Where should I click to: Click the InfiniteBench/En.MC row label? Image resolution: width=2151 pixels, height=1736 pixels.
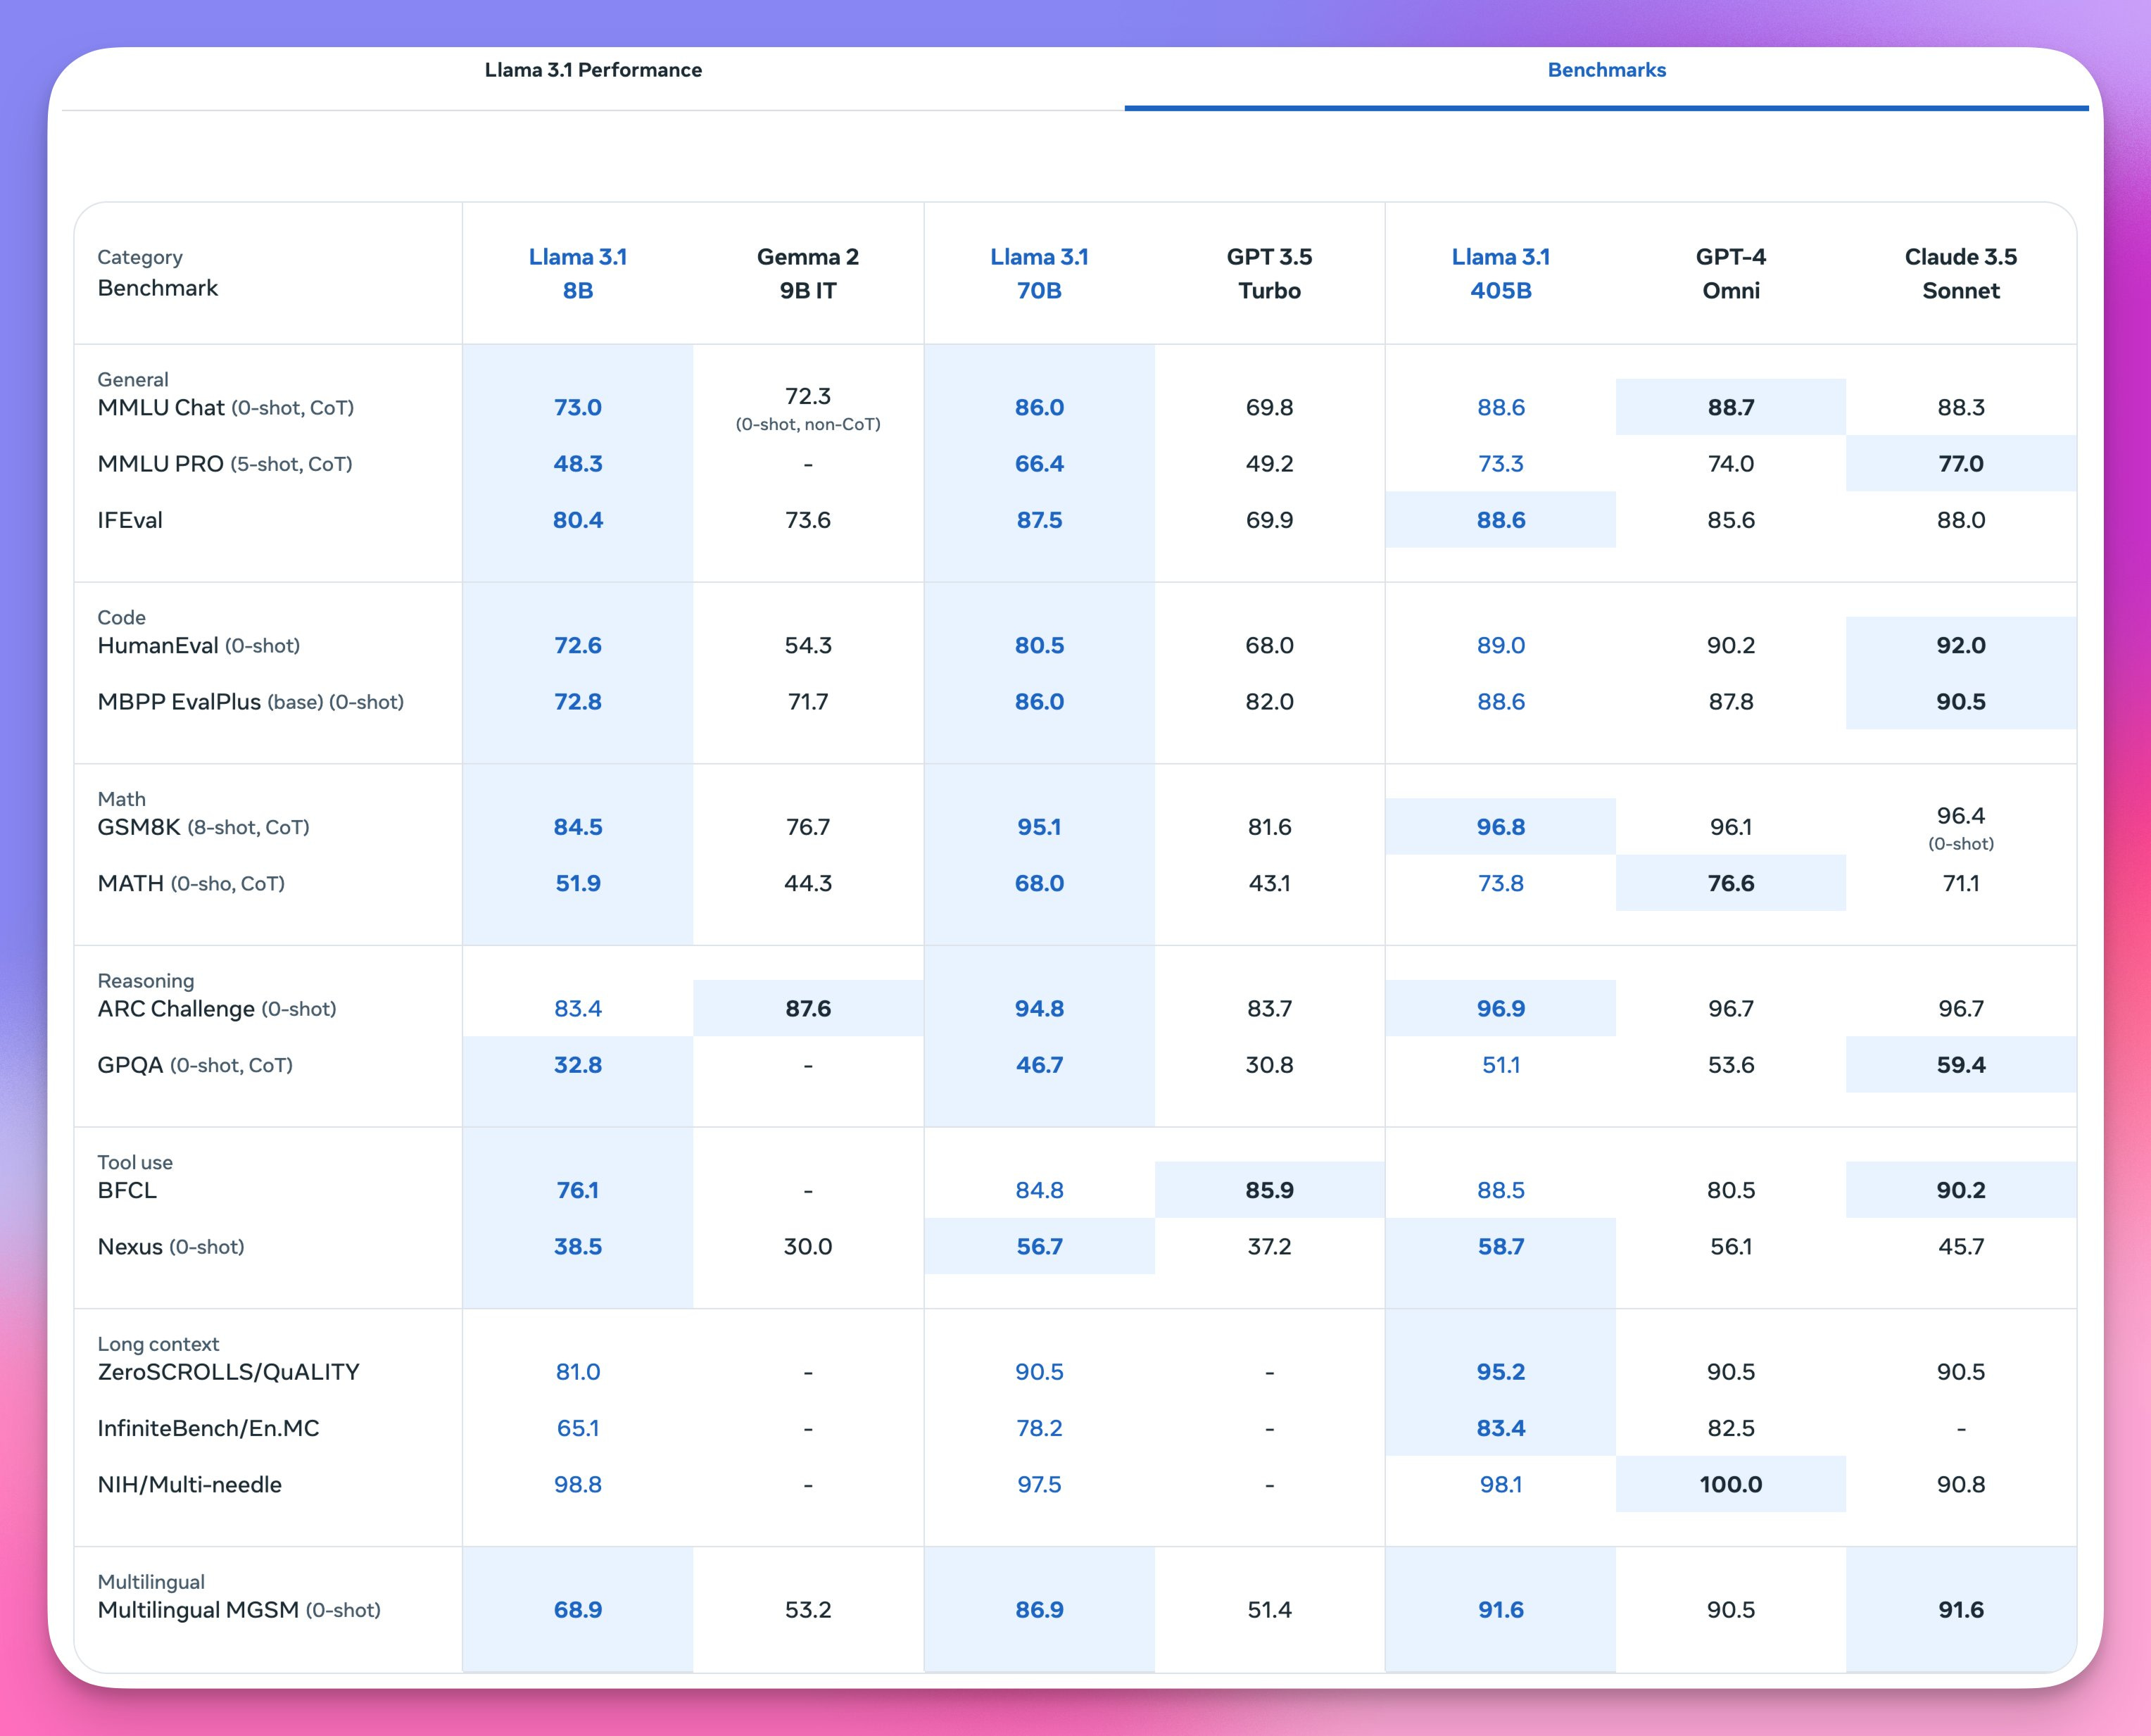[208, 1428]
